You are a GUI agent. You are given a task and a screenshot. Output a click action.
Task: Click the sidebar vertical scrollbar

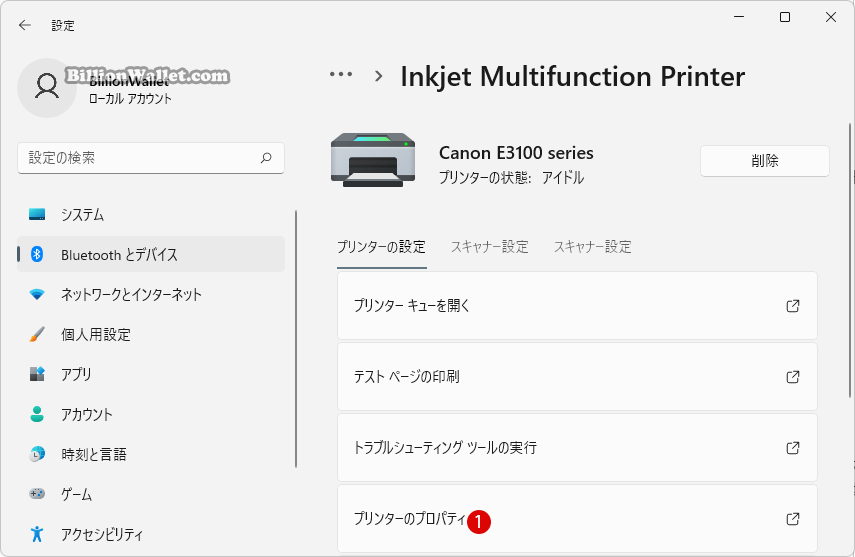[x=296, y=339]
